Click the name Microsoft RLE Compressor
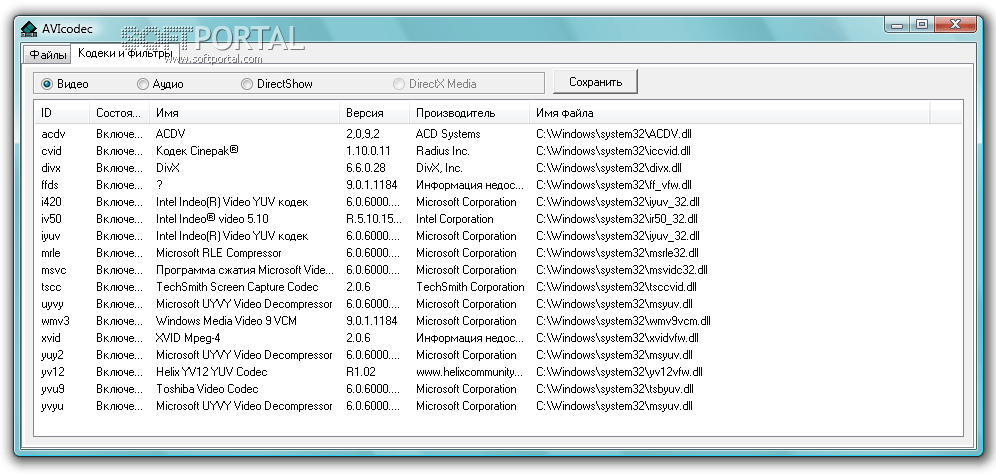Screen dimensions: 996x475 tap(219, 253)
